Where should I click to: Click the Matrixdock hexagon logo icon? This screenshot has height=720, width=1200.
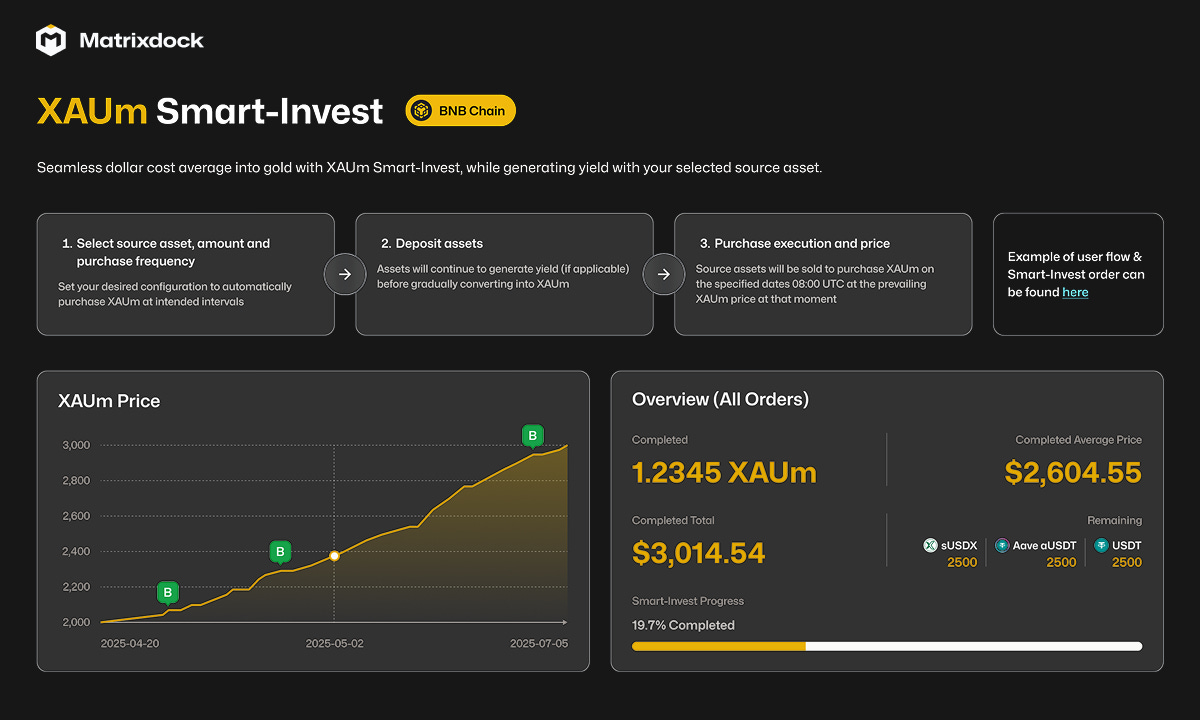[x=51, y=40]
